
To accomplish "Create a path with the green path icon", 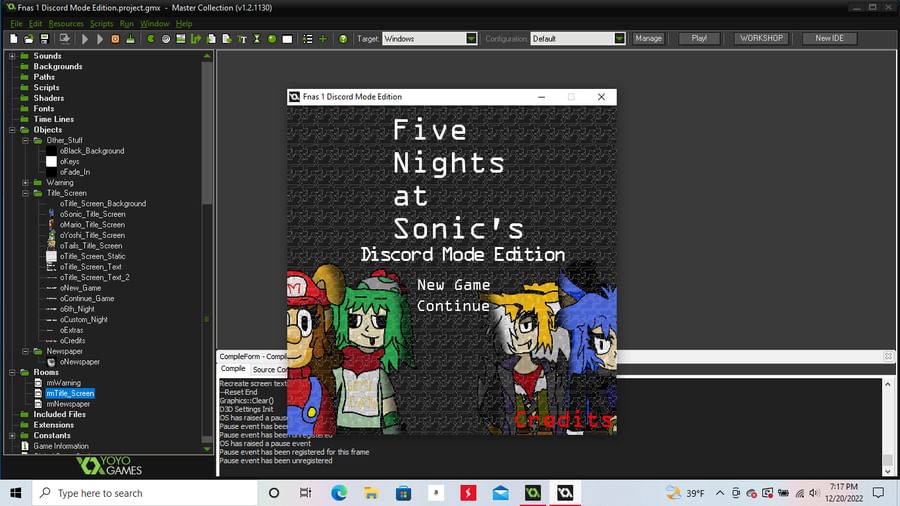I will pos(196,39).
